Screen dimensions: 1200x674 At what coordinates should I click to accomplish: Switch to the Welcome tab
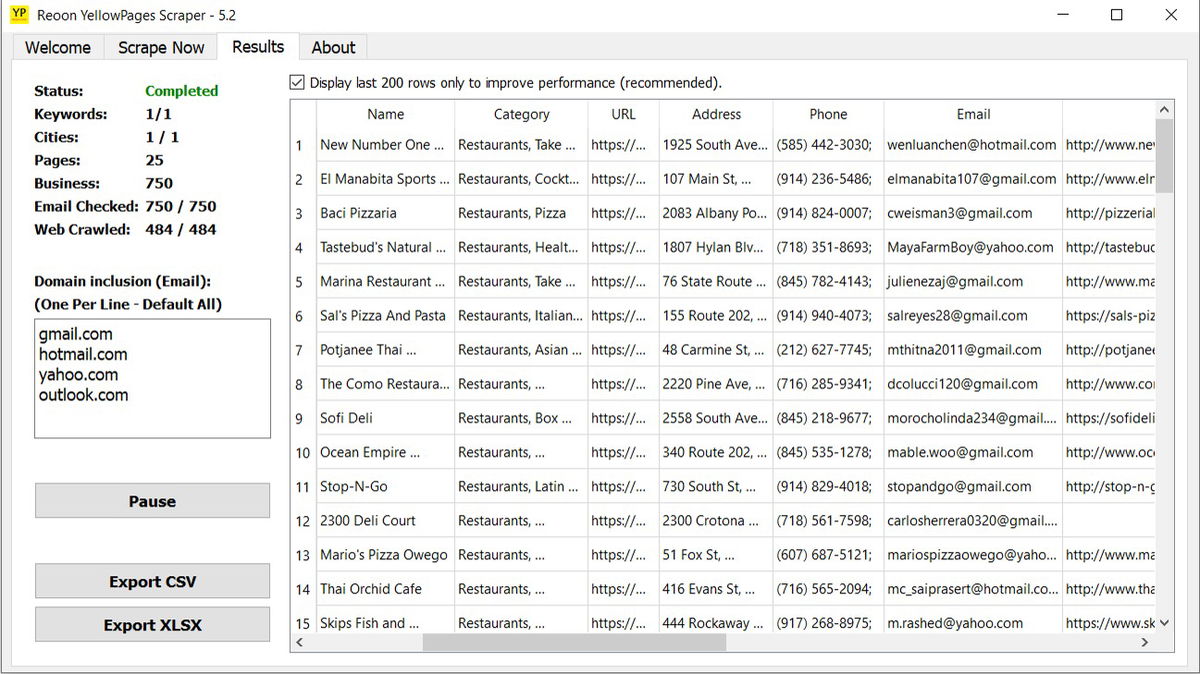(57, 47)
